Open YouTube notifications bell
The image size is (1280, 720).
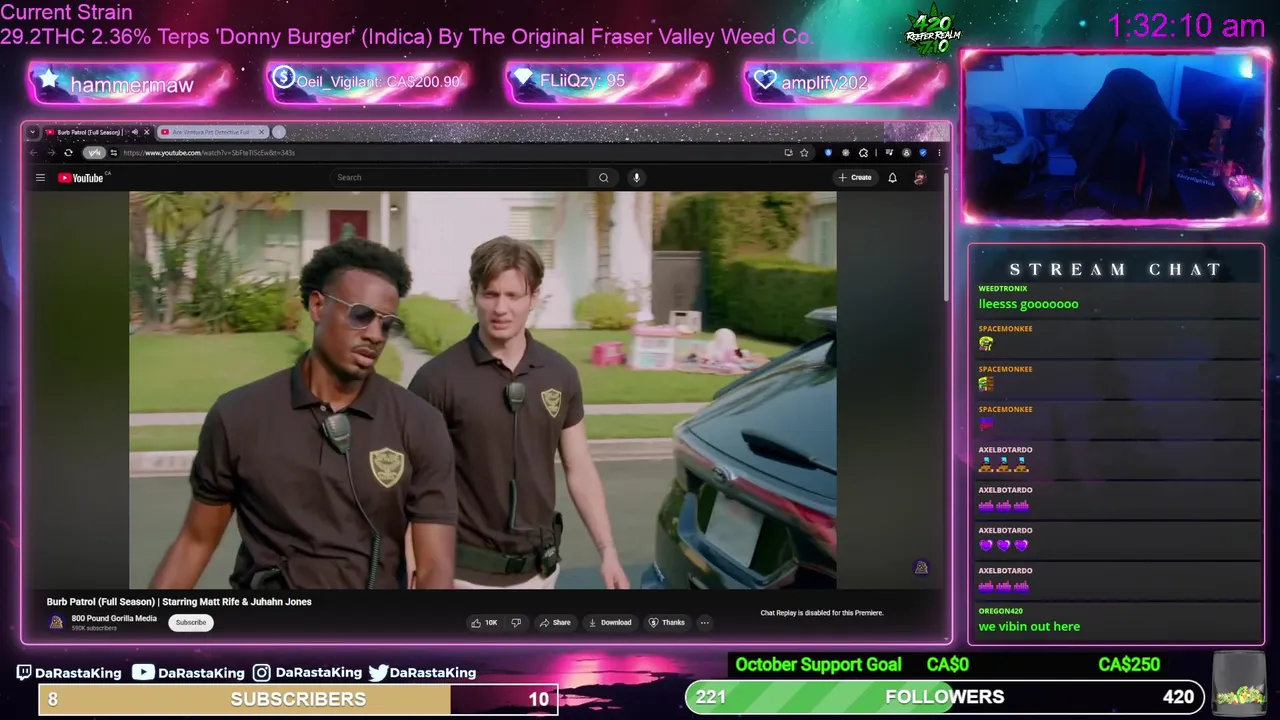tap(893, 178)
